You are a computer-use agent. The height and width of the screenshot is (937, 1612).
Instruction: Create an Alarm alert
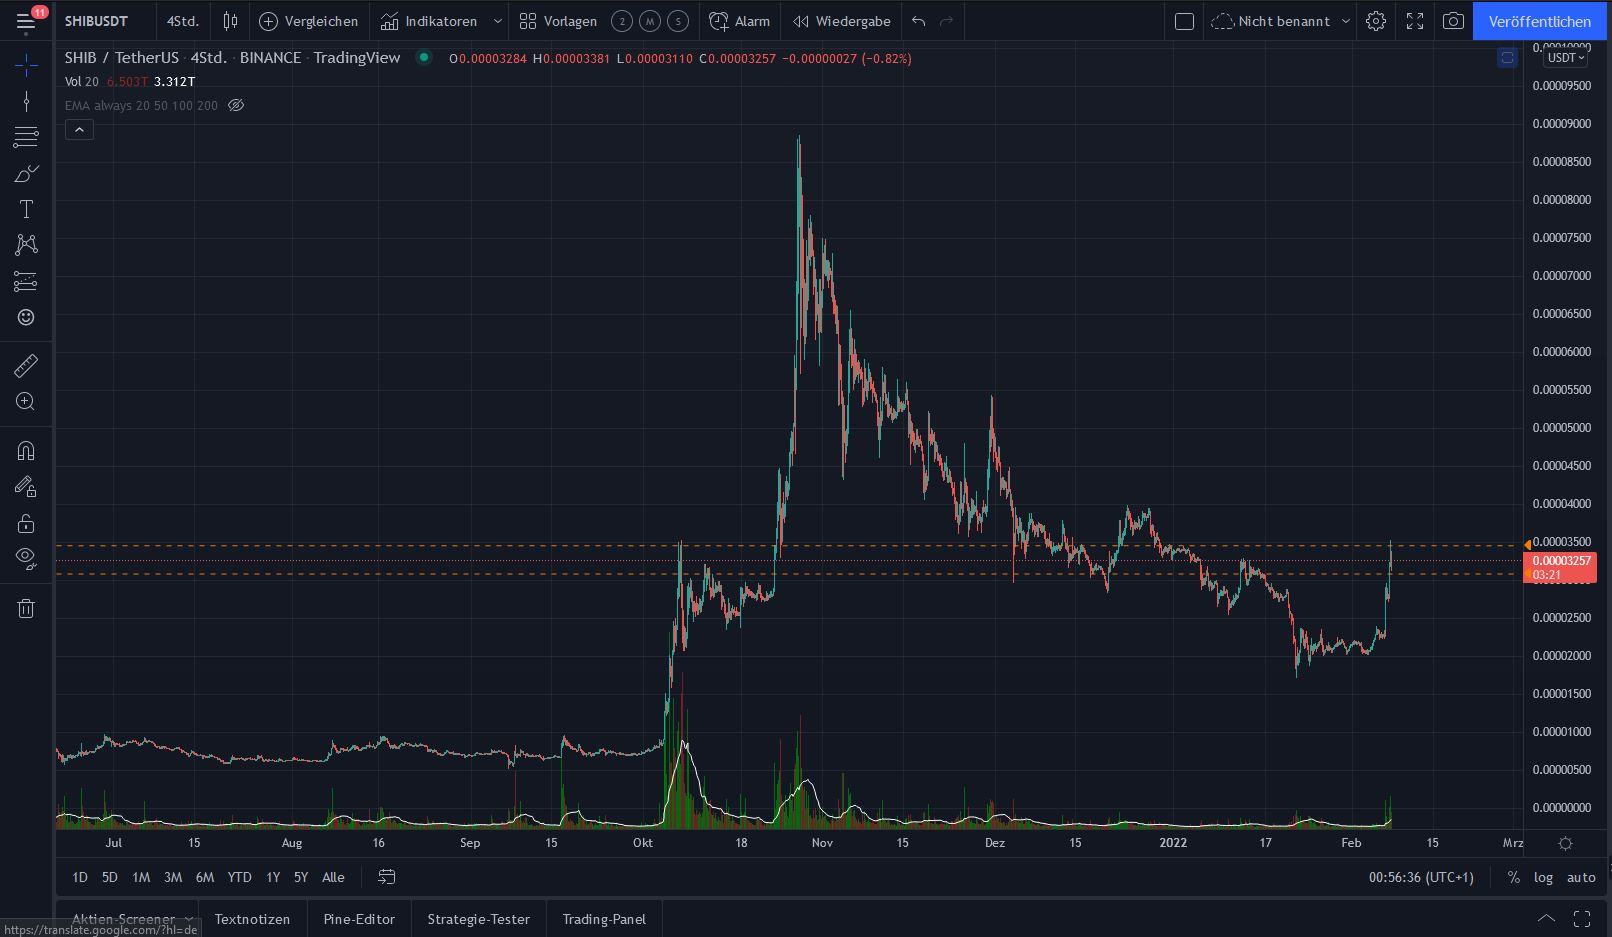739,21
